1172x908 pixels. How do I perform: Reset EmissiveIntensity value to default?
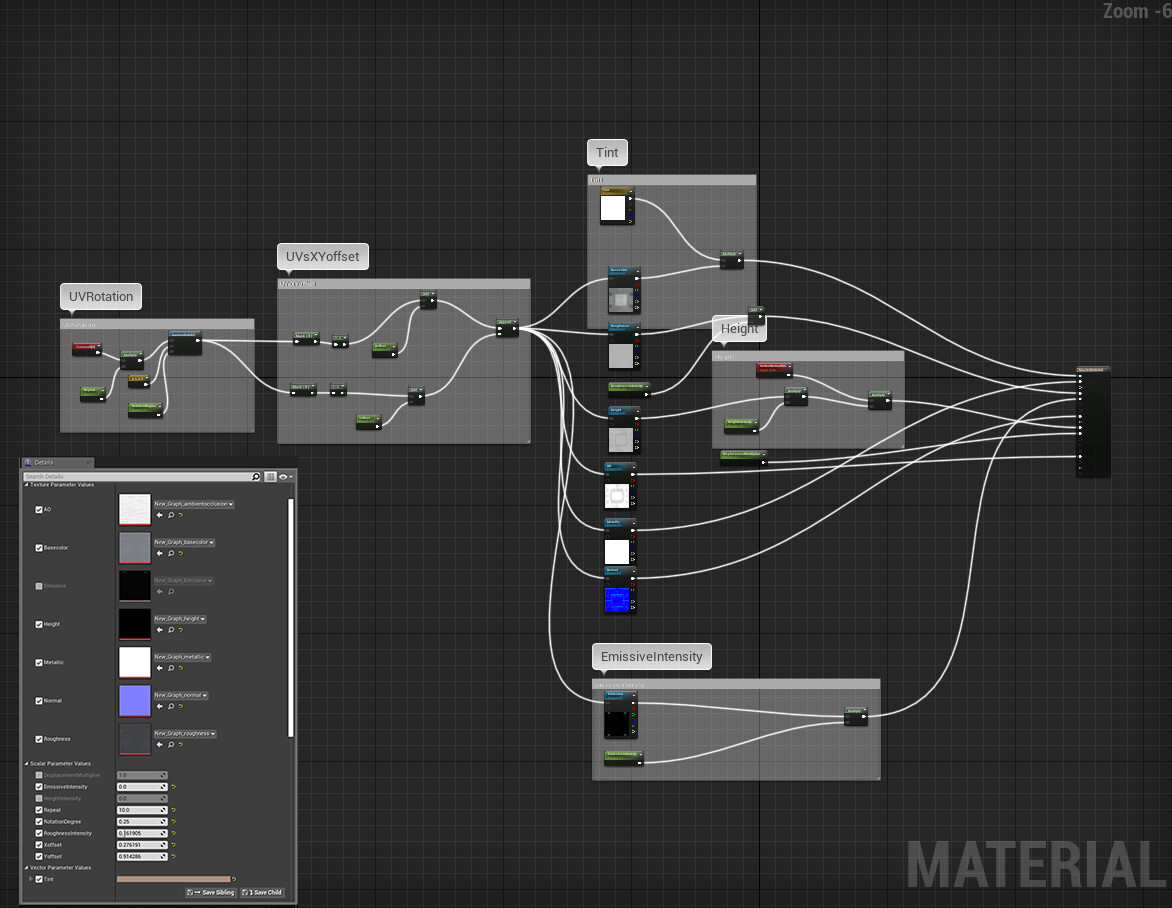[x=173, y=786]
